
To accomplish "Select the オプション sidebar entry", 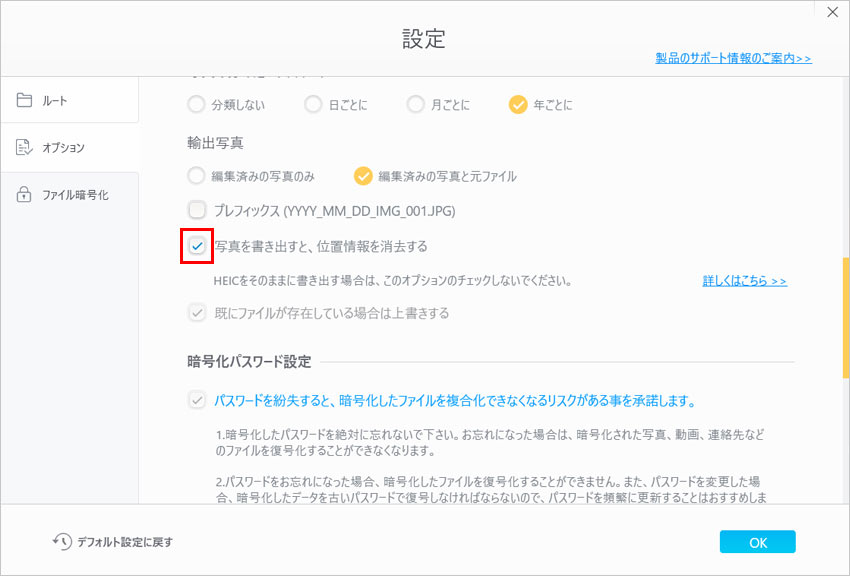I will pyautogui.click(x=60, y=147).
